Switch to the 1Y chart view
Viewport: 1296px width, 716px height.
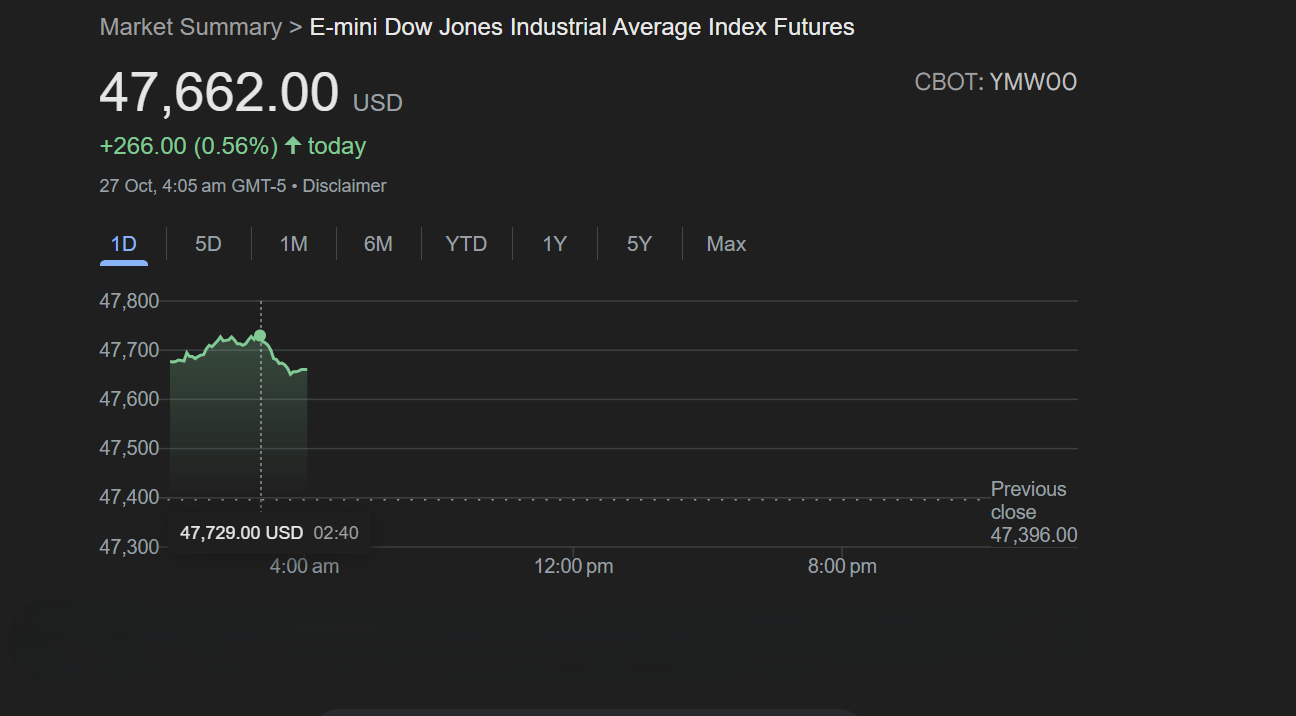point(554,243)
